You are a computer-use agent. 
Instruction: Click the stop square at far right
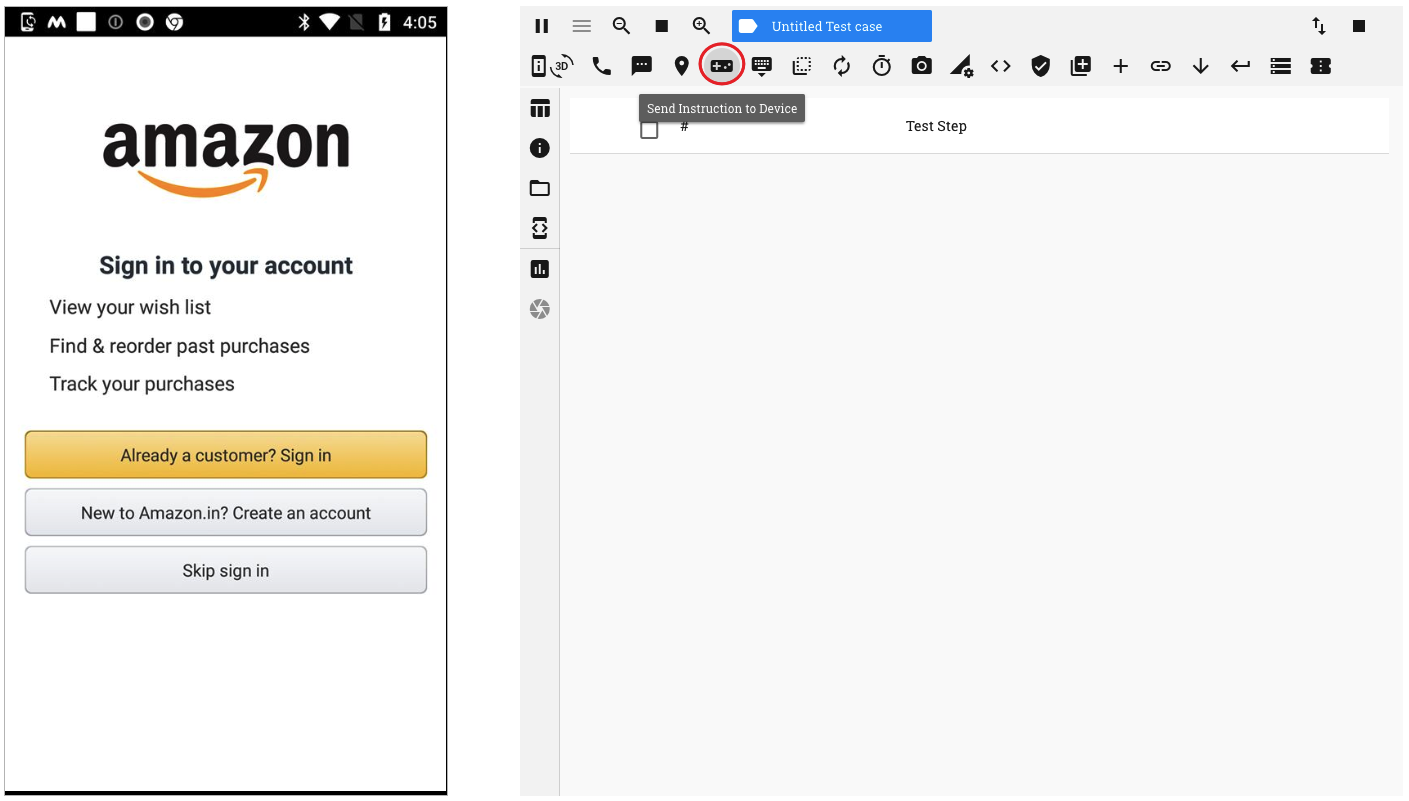[1359, 26]
